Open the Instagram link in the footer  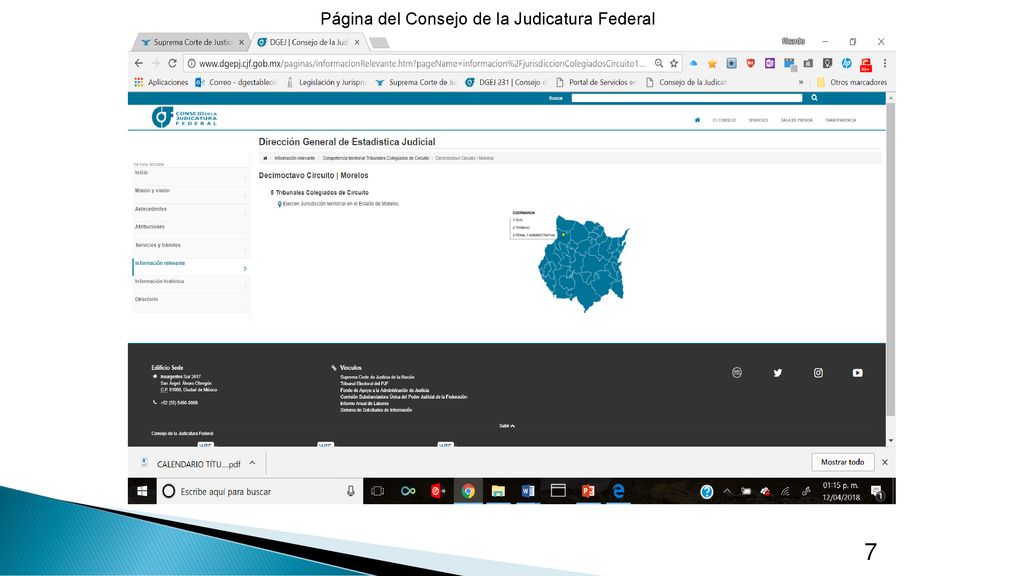point(818,373)
